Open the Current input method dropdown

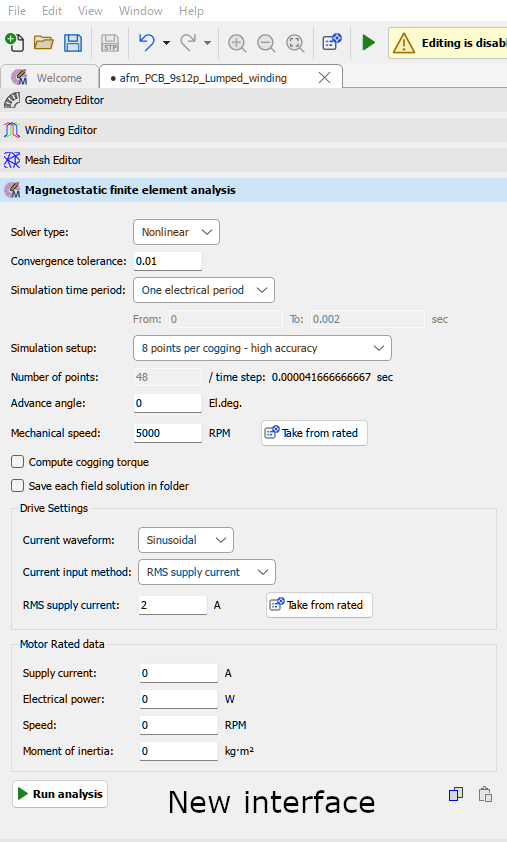207,572
